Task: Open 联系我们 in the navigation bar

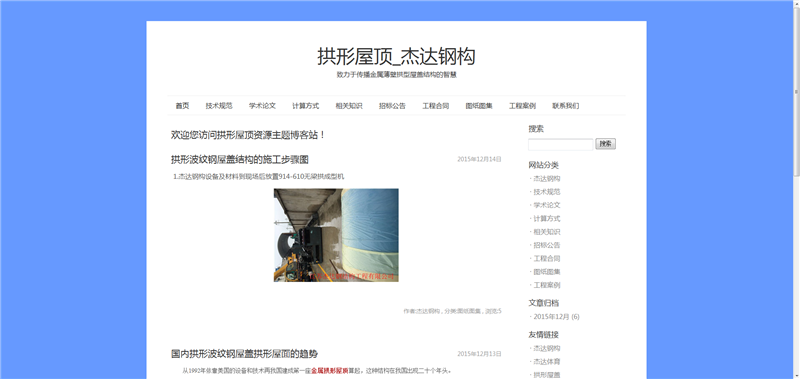Action: pos(565,106)
